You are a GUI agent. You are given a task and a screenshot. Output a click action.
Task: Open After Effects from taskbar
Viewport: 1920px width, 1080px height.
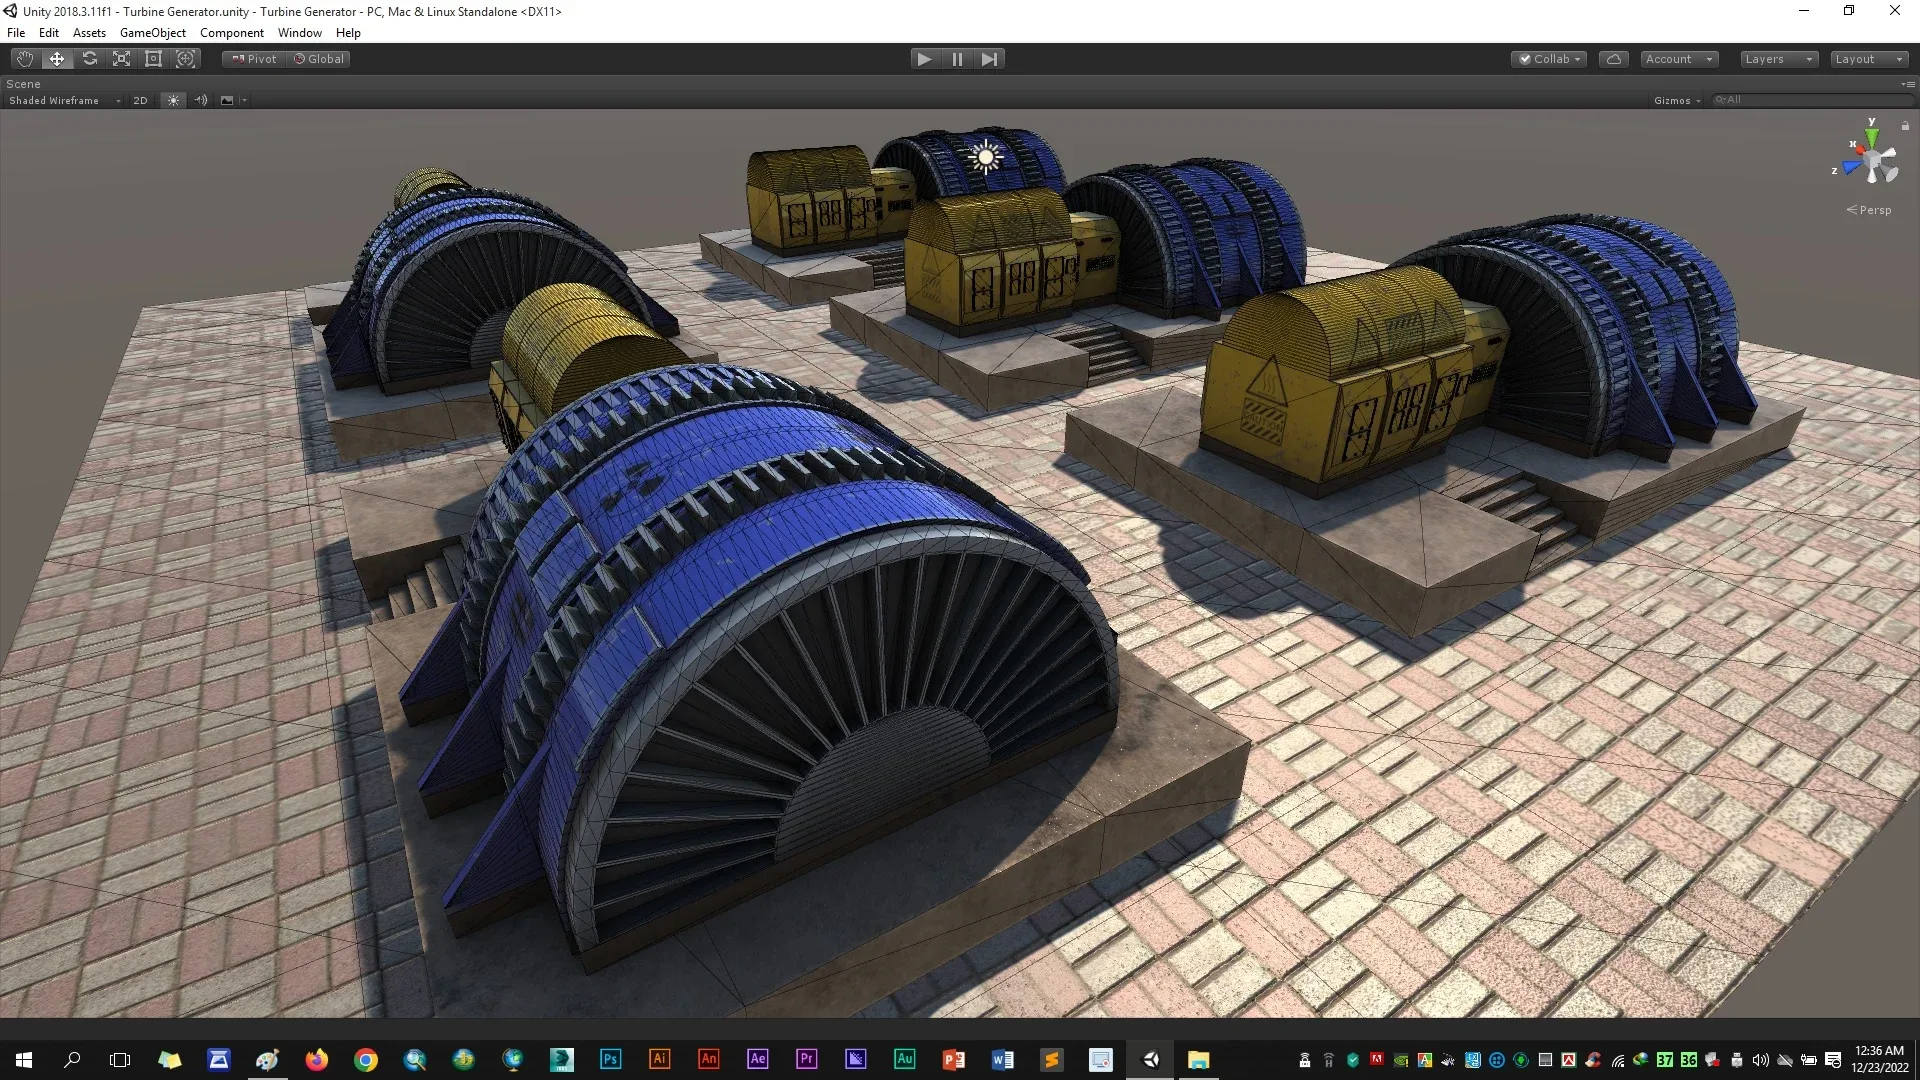(758, 1059)
